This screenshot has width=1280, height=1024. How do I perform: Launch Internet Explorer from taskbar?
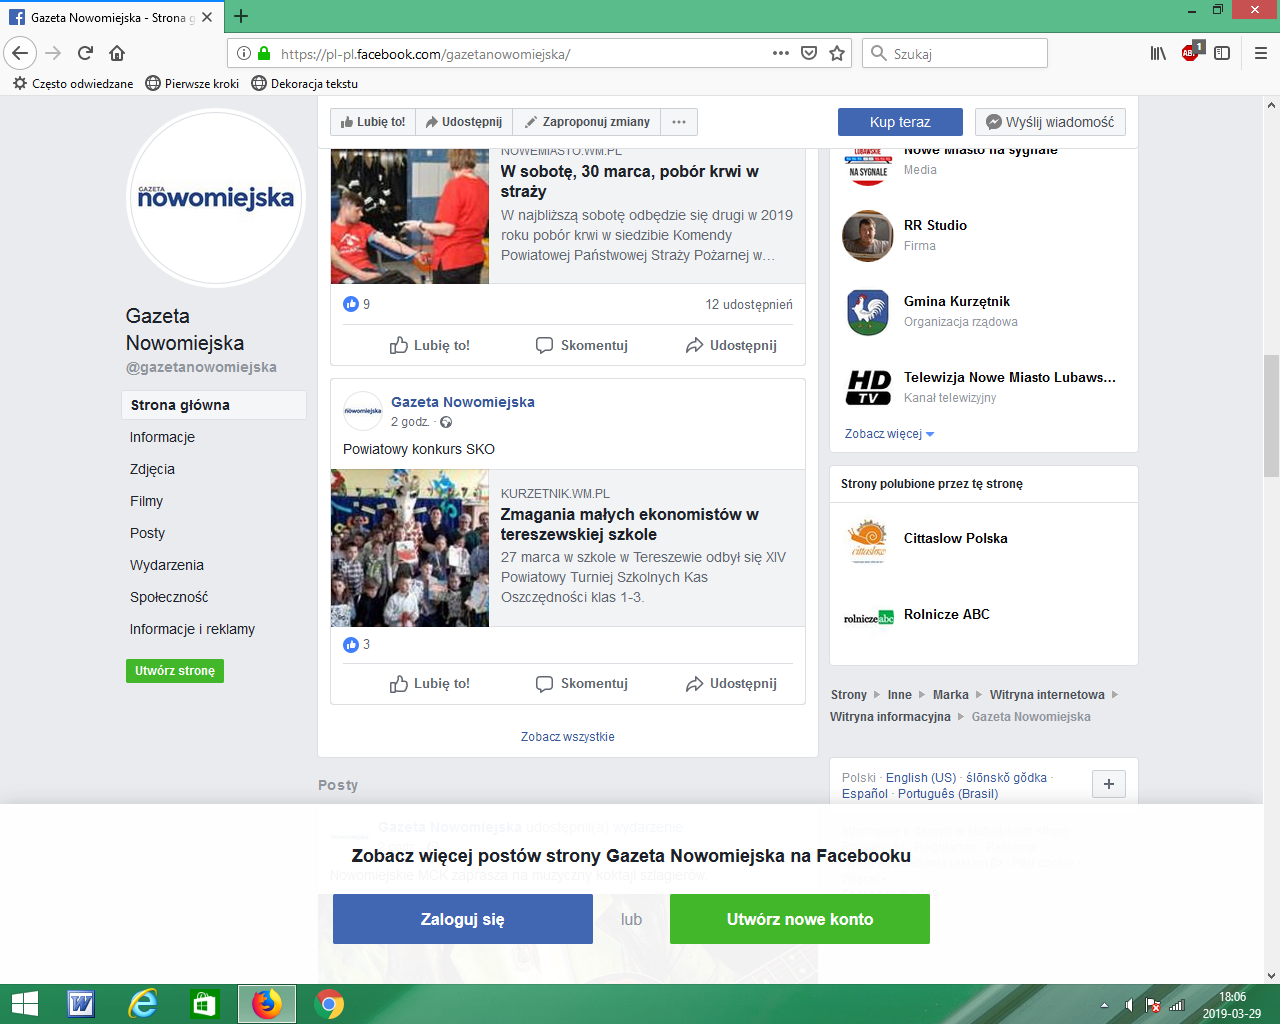click(143, 1004)
